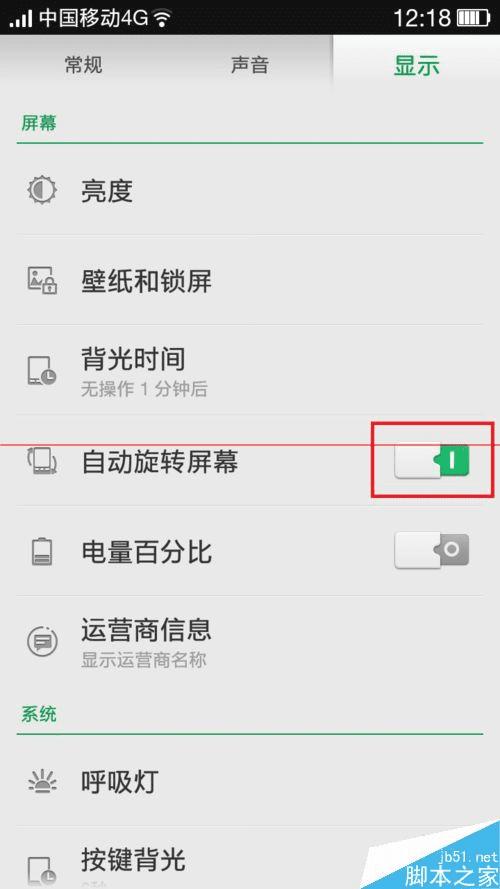Disable the 自动旋转屏幕 toggle
This screenshot has width=500, height=889.
pyautogui.click(x=433, y=461)
